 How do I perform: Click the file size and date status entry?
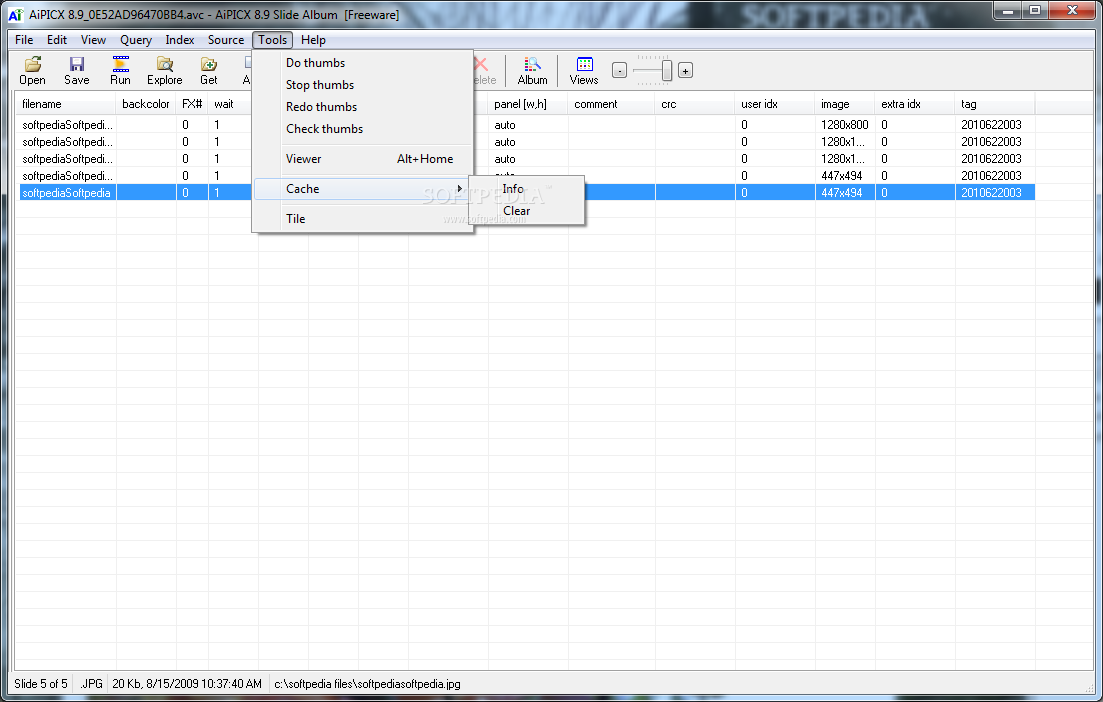pyautogui.click(x=187, y=684)
